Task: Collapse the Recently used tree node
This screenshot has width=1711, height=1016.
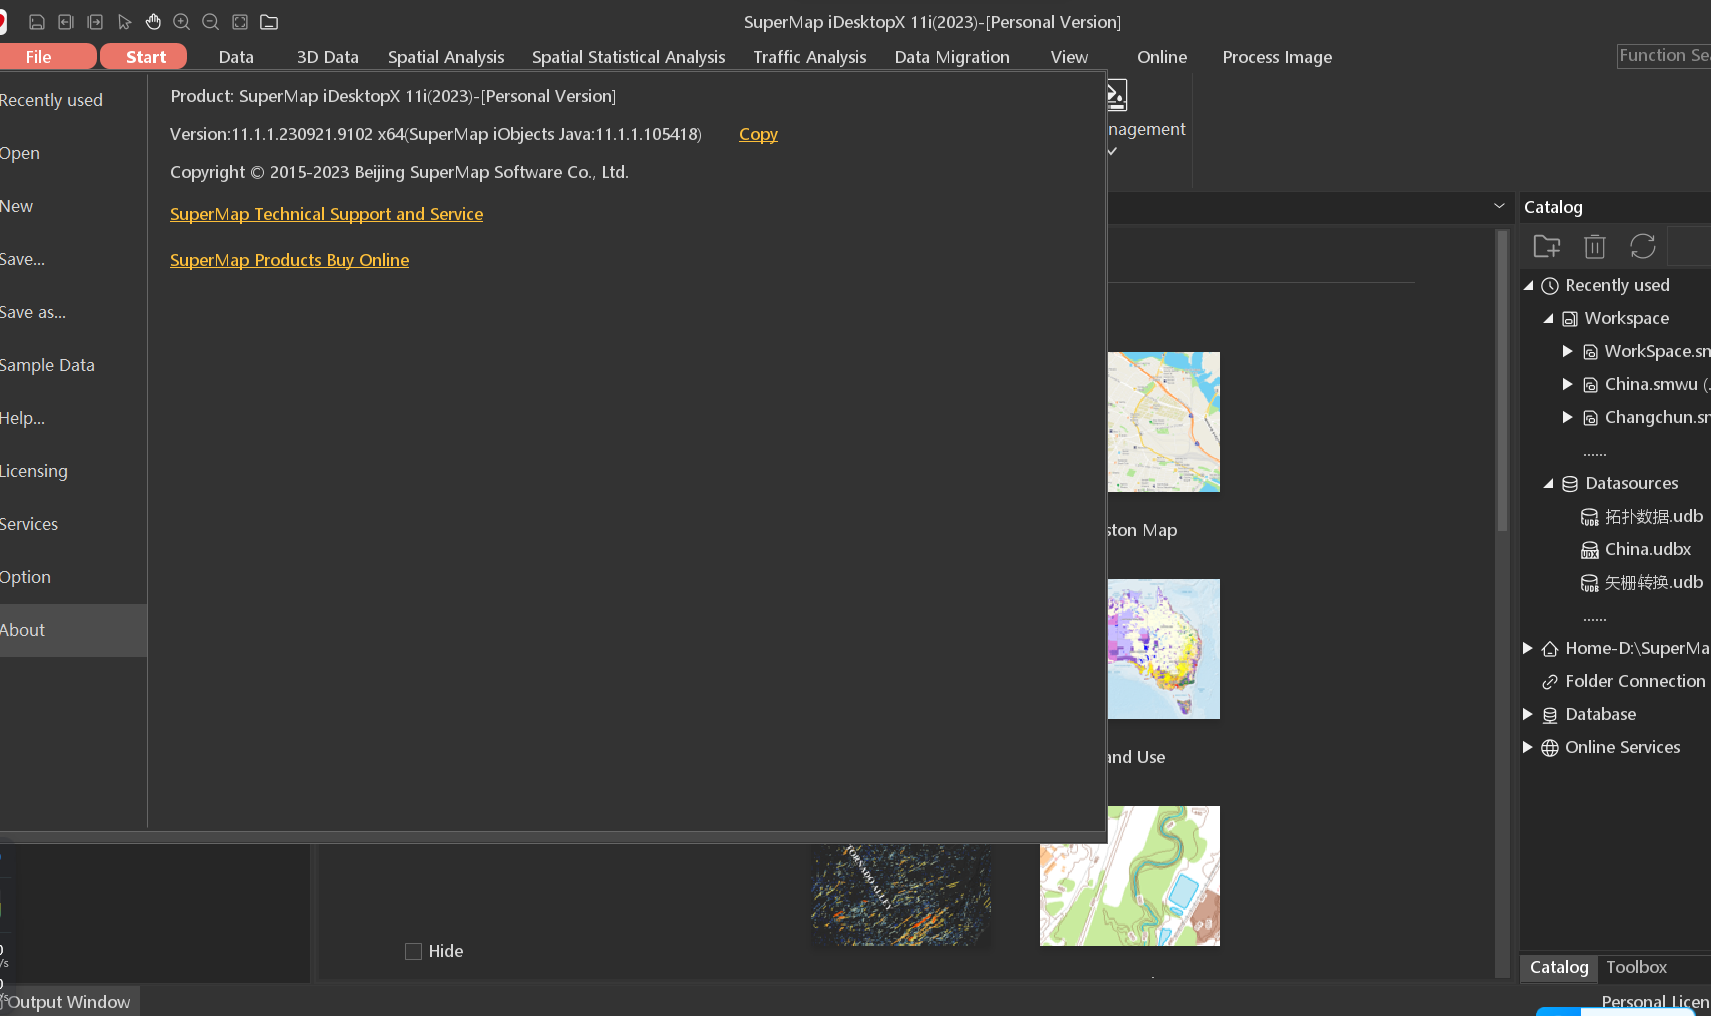Action: [x=1528, y=286]
